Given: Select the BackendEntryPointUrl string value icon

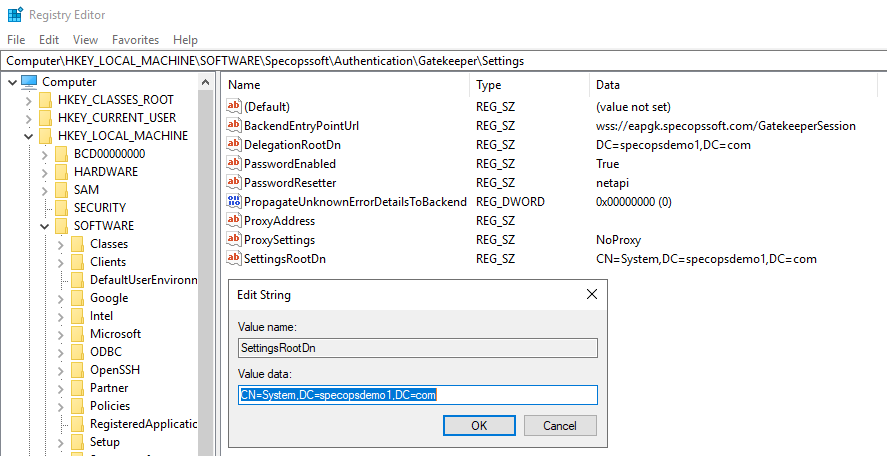Looking at the screenshot, I should coord(234,126).
